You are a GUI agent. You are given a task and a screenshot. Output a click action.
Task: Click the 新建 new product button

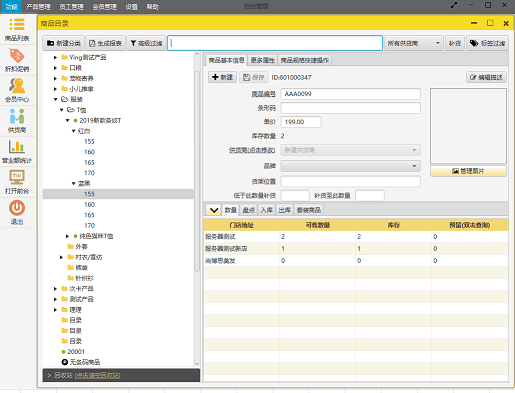tap(222, 77)
